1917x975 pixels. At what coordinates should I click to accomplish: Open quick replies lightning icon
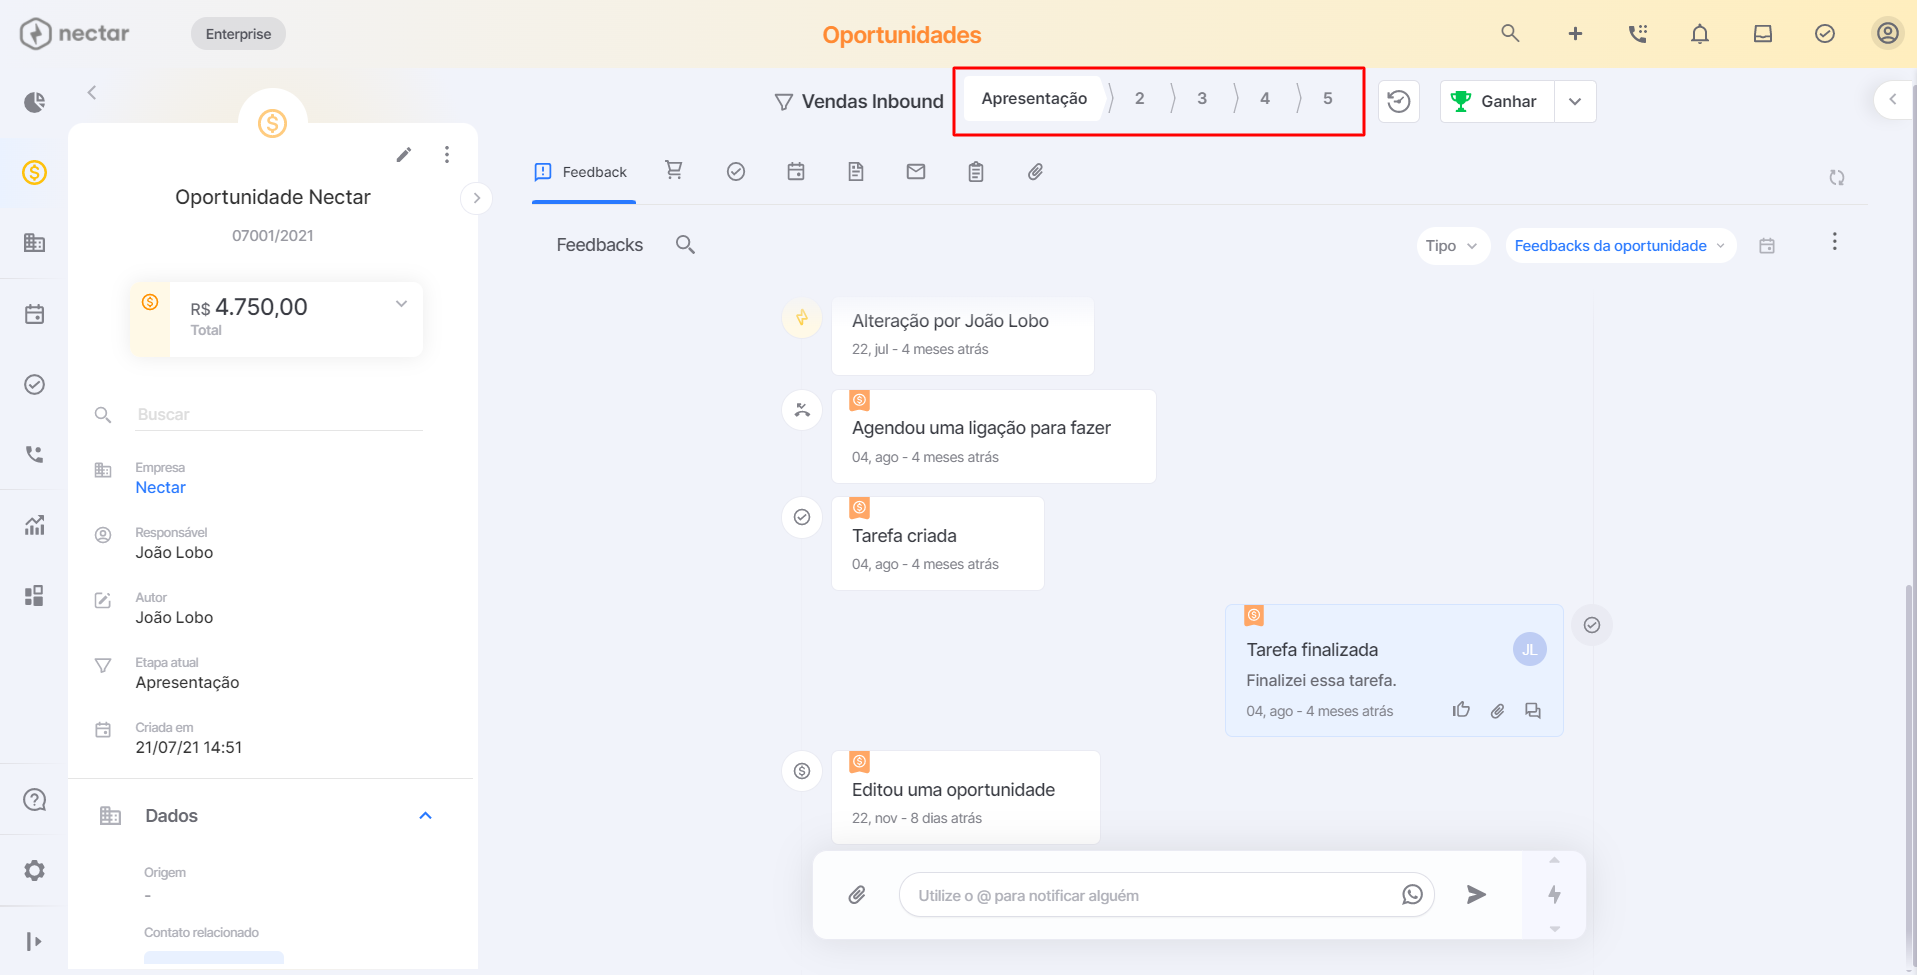click(x=1554, y=894)
